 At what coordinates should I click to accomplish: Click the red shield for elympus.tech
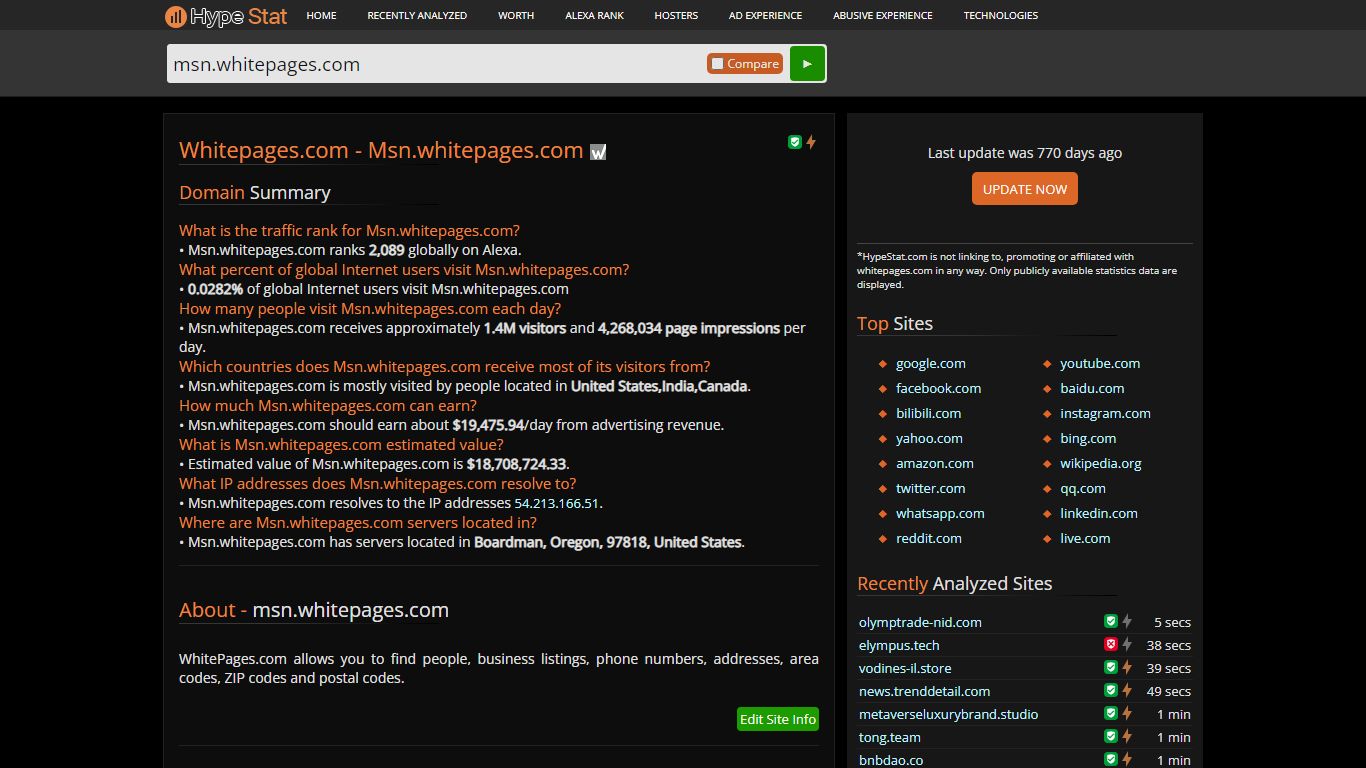click(1110, 644)
